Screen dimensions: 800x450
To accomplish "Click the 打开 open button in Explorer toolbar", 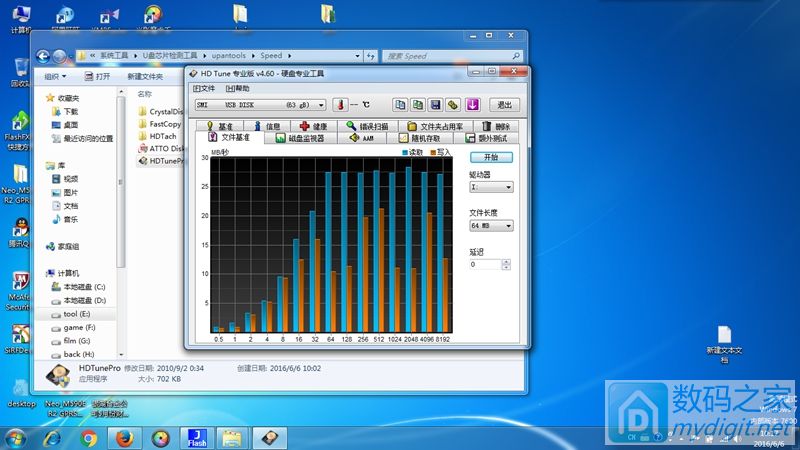I will pyautogui.click(x=97, y=77).
